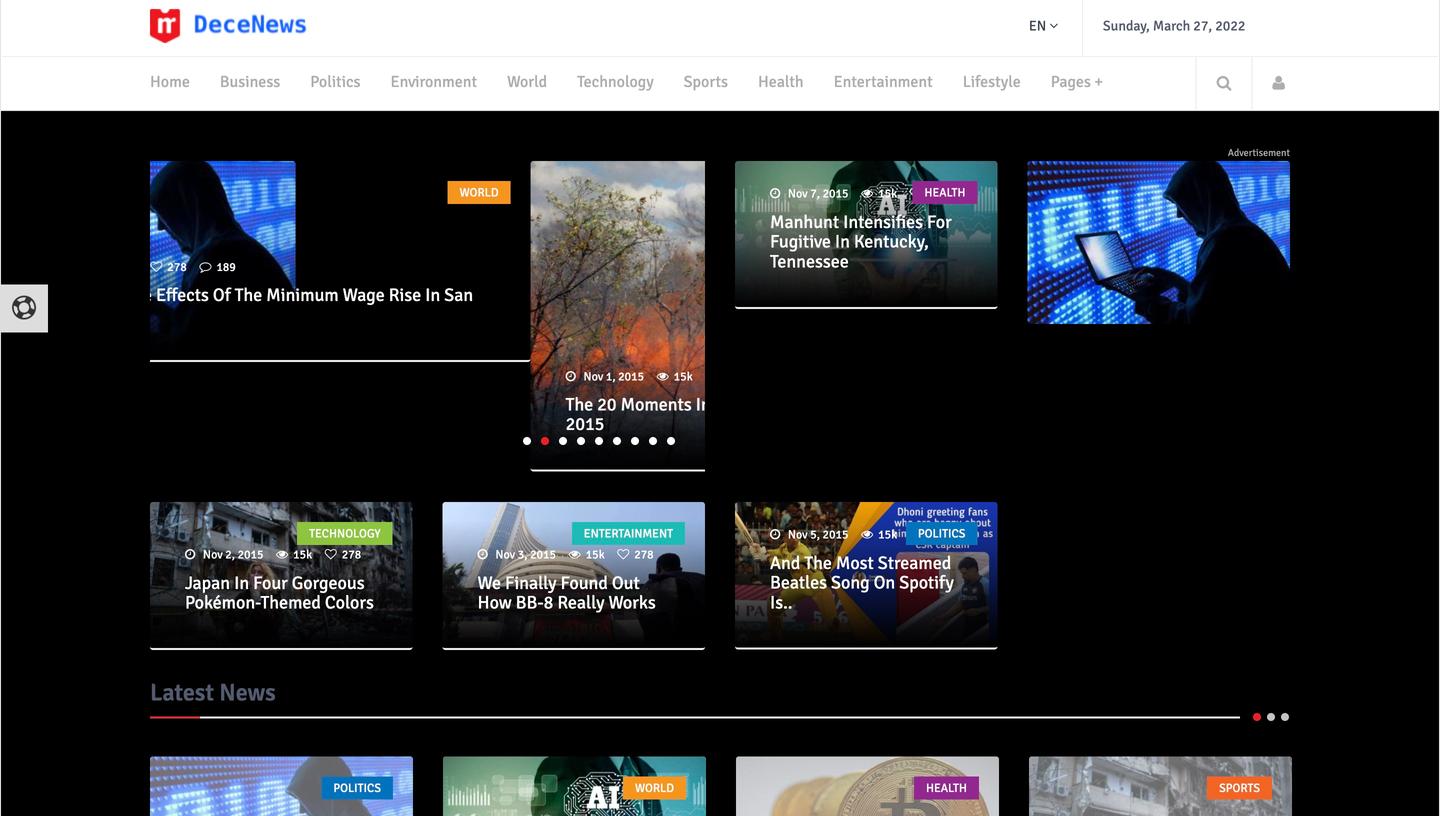Click the orange WORLD tag on the slider card
Viewport: 1440px width, 816px height.
coord(479,192)
